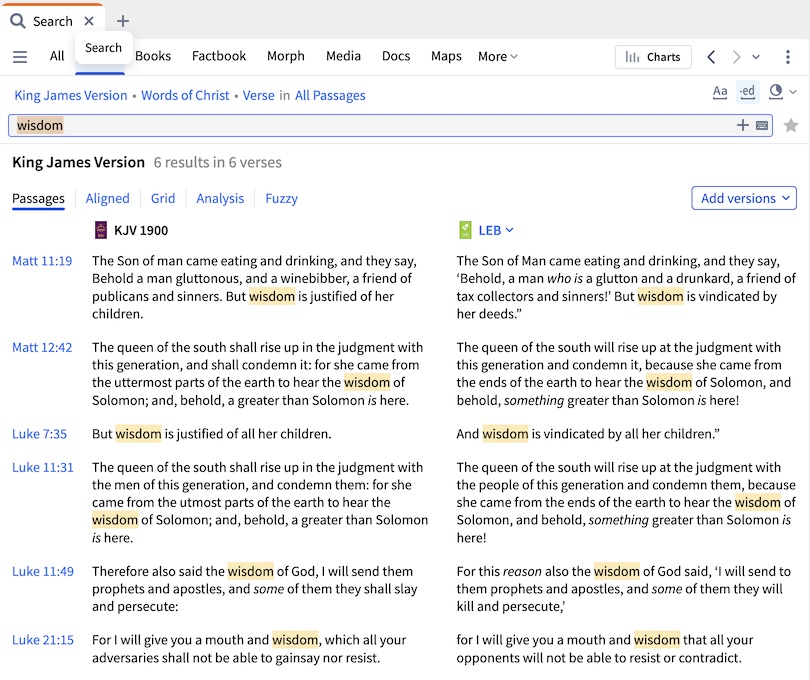This screenshot has width=810, height=680.
Task: Change the Verse search scope
Action: coord(258,96)
